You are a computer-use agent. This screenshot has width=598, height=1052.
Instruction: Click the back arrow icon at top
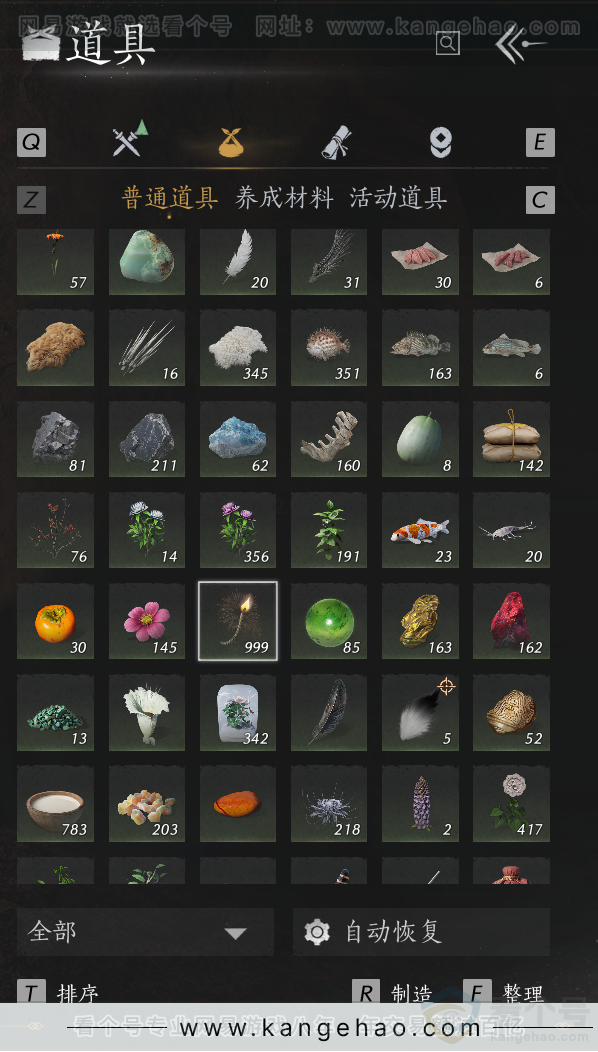coord(521,44)
